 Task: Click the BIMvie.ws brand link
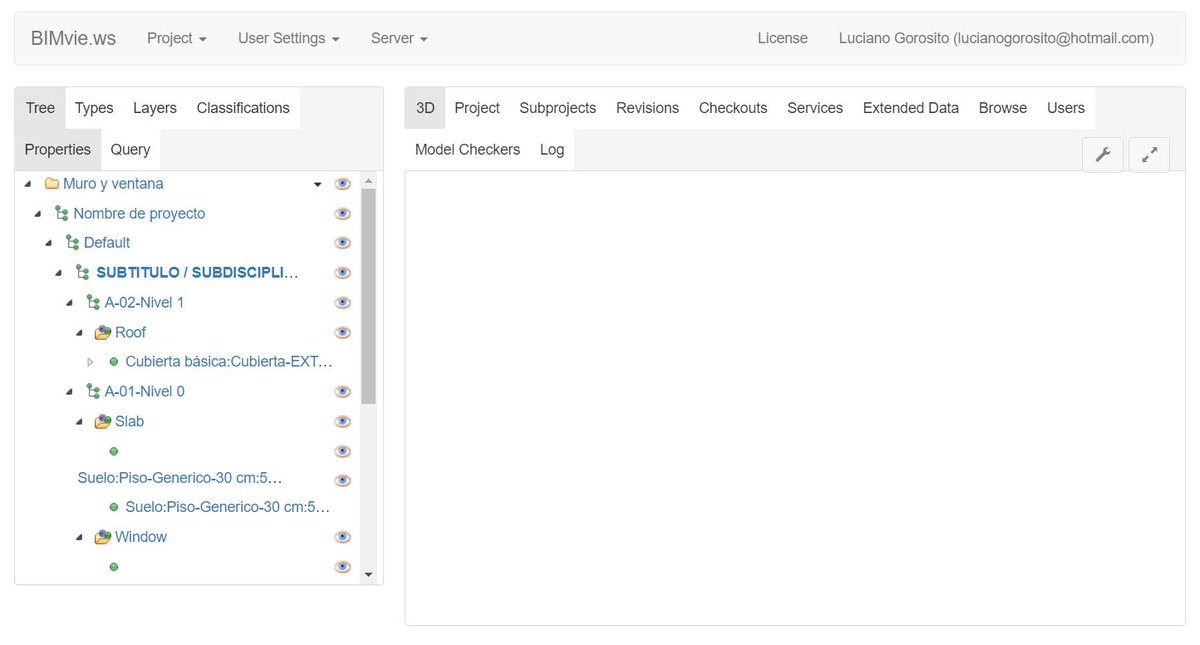73,38
